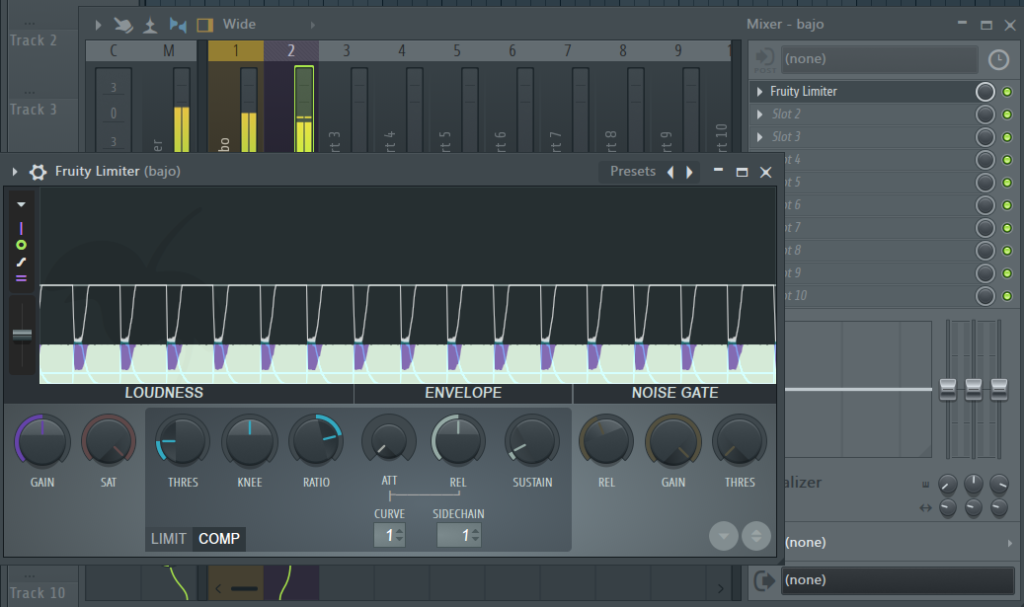
Task: Click the Fruity Limiter slot name
Action: click(803, 92)
